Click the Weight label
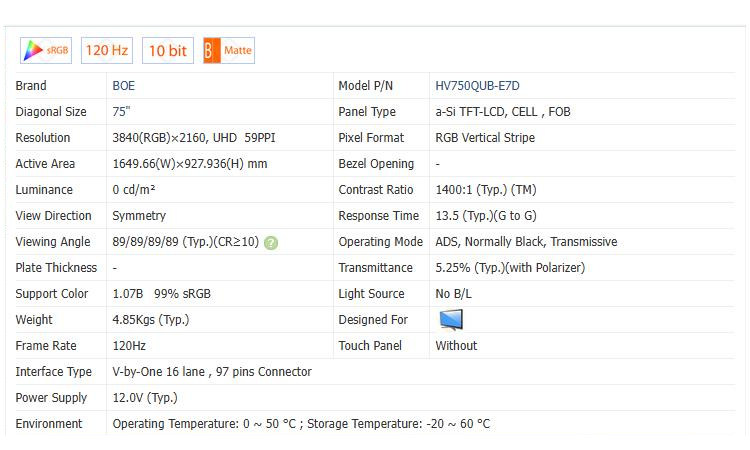 [x=34, y=319]
